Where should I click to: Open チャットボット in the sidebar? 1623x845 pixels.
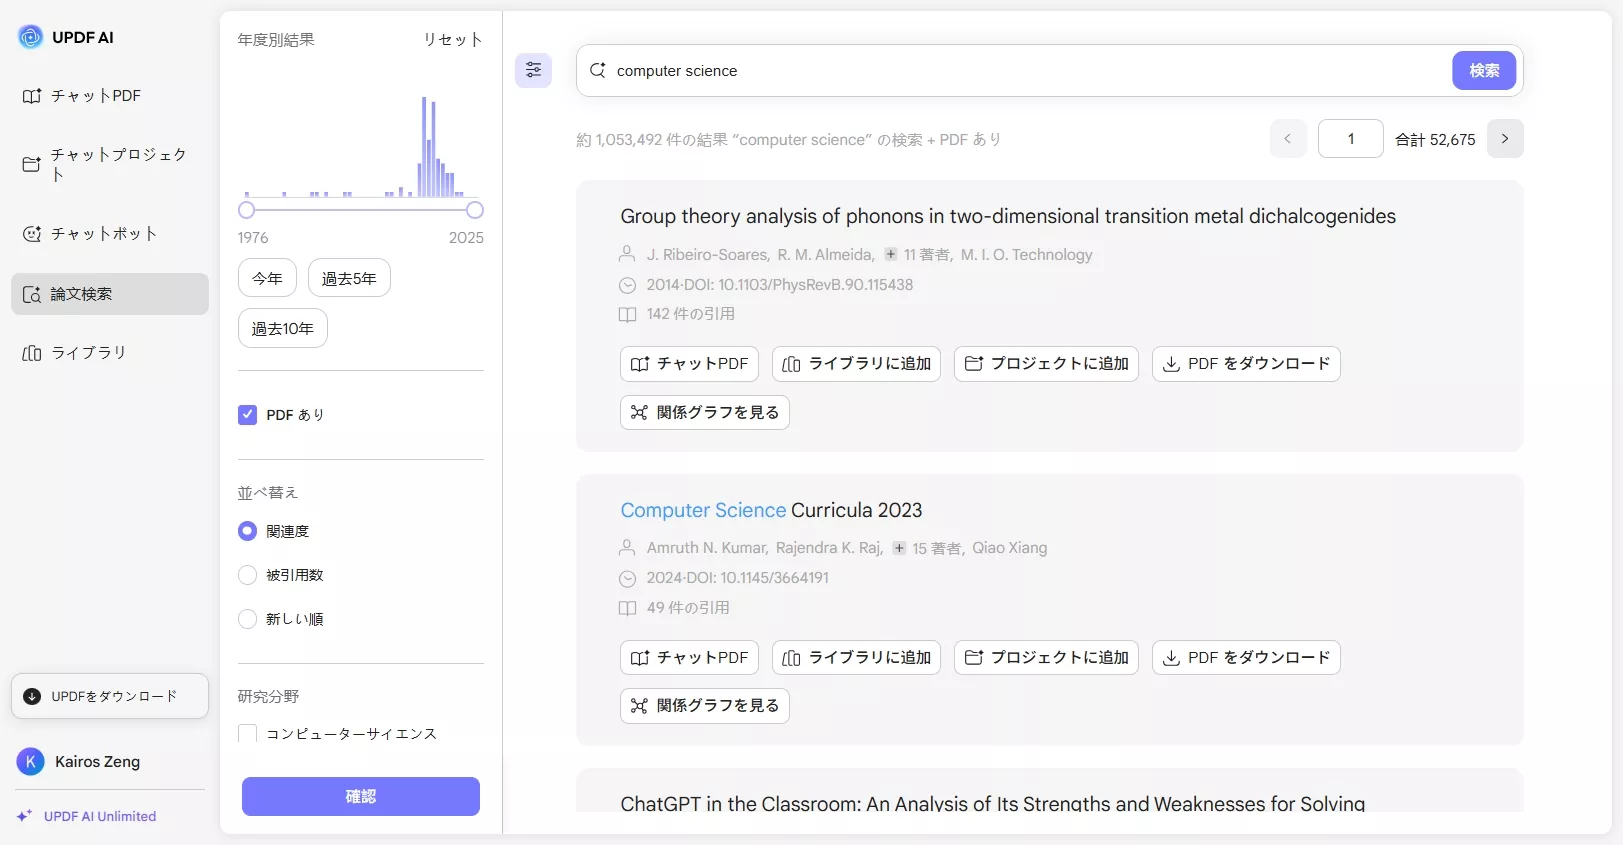pos(110,234)
